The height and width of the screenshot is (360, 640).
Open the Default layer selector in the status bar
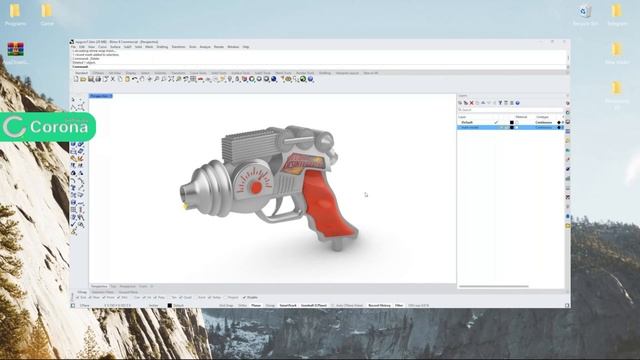[x=176, y=305]
